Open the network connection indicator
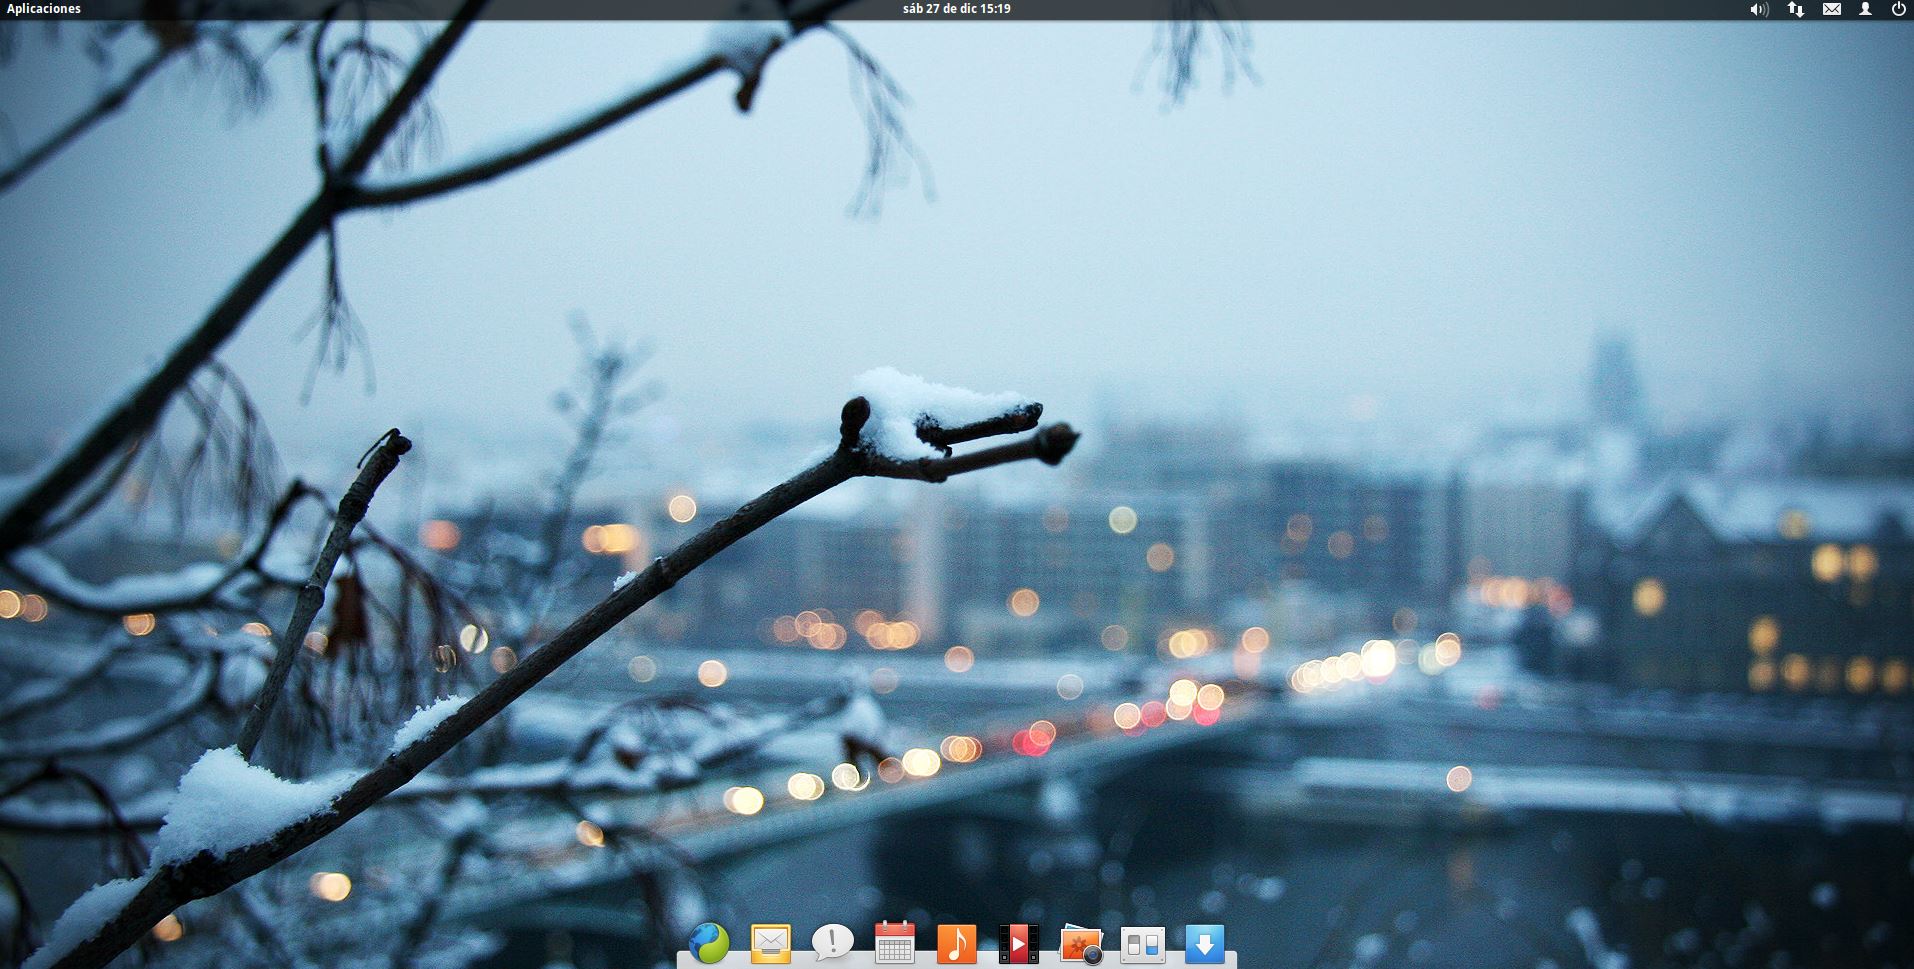1914x969 pixels. [x=1796, y=9]
